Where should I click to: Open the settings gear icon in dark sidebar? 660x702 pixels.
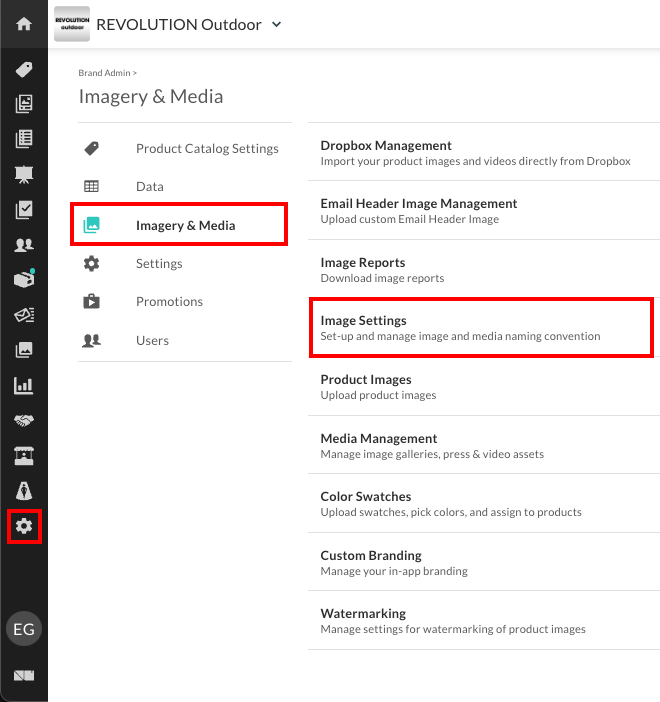pyautogui.click(x=24, y=526)
